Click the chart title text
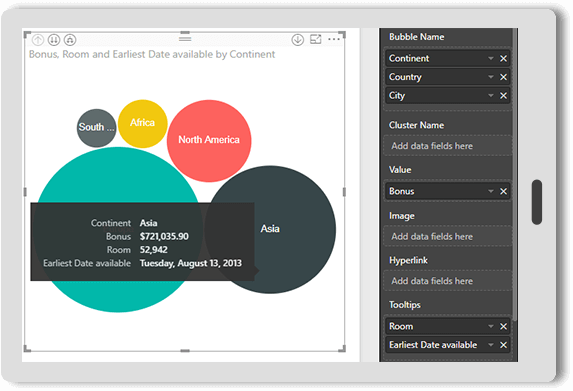573x391 pixels. [x=152, y=54]
